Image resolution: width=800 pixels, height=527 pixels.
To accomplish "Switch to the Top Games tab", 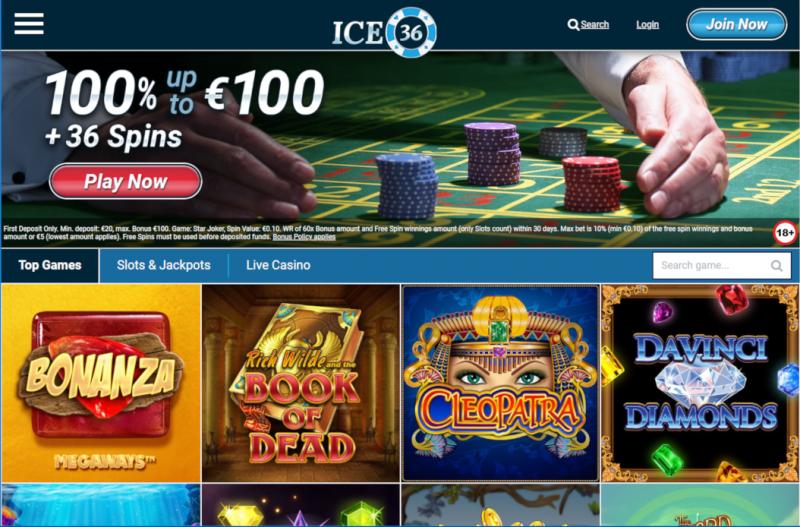I will pyautogui.click(x=50, y=265).
